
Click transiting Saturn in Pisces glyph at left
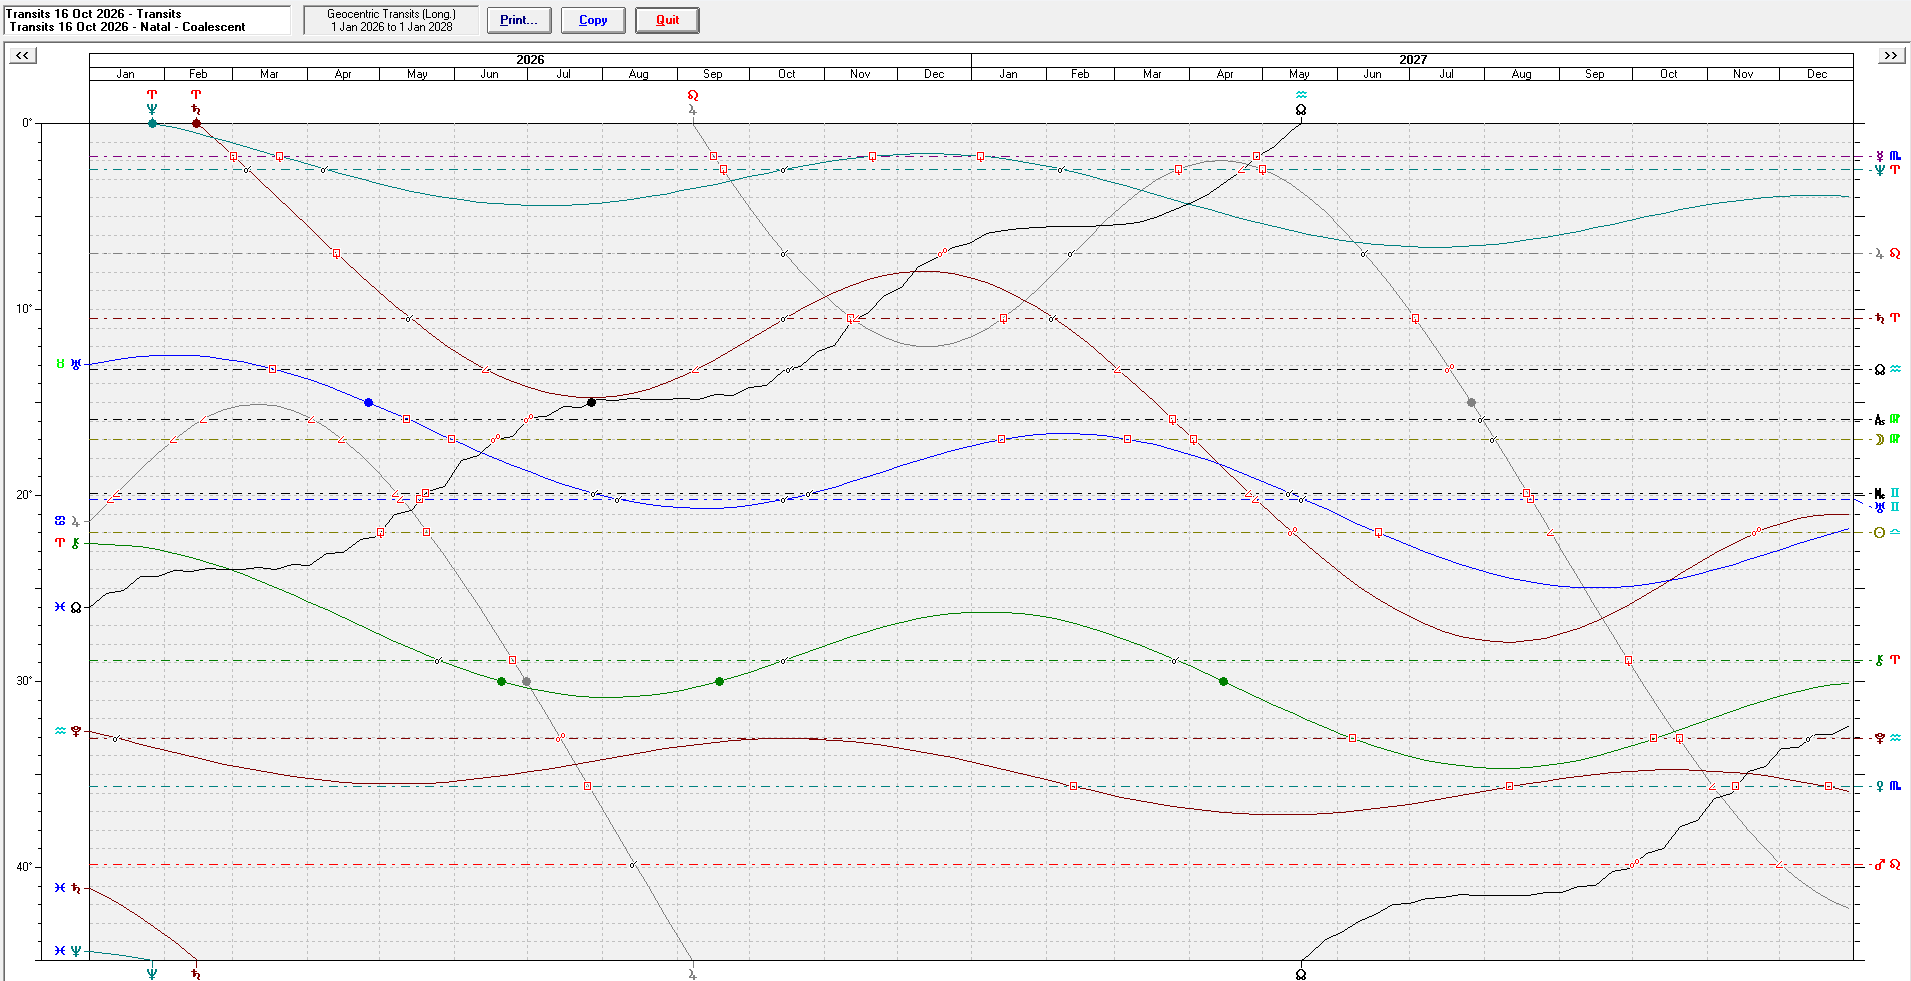click(68, 888)
